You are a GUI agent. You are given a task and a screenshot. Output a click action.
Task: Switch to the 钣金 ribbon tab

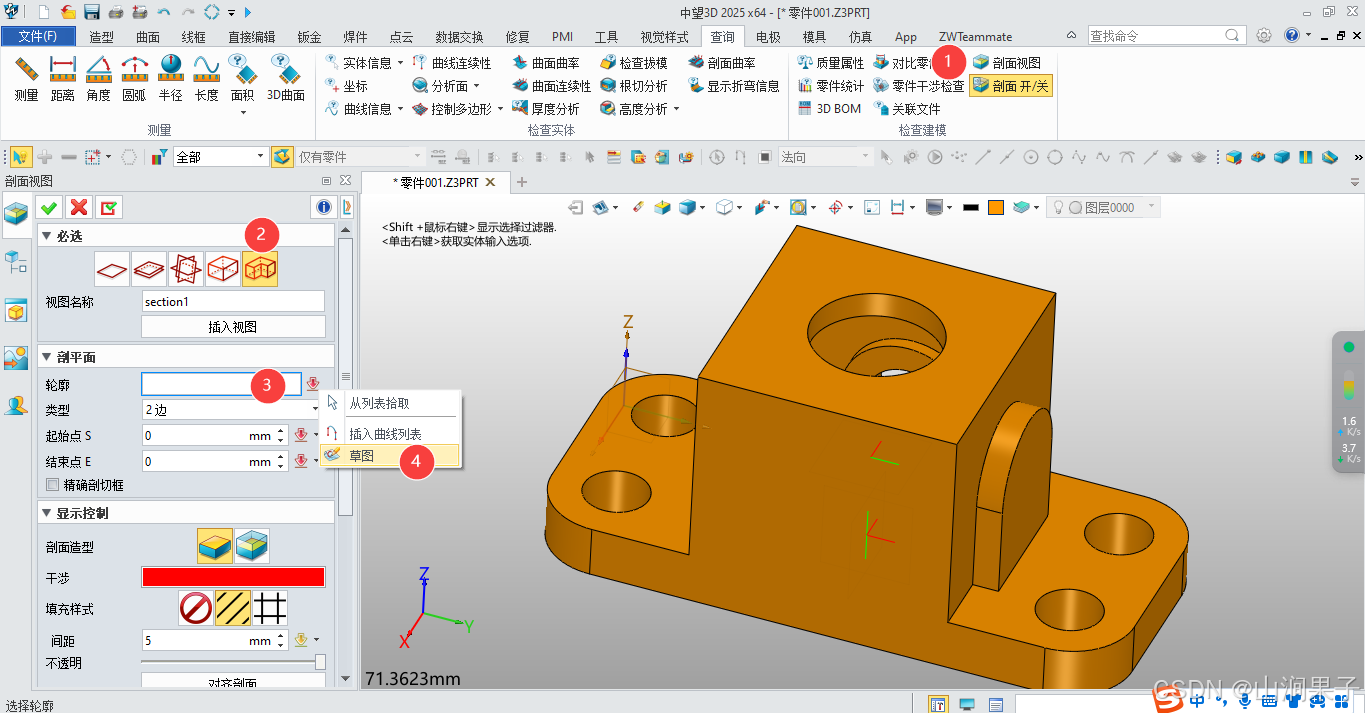tap(309, 37)
